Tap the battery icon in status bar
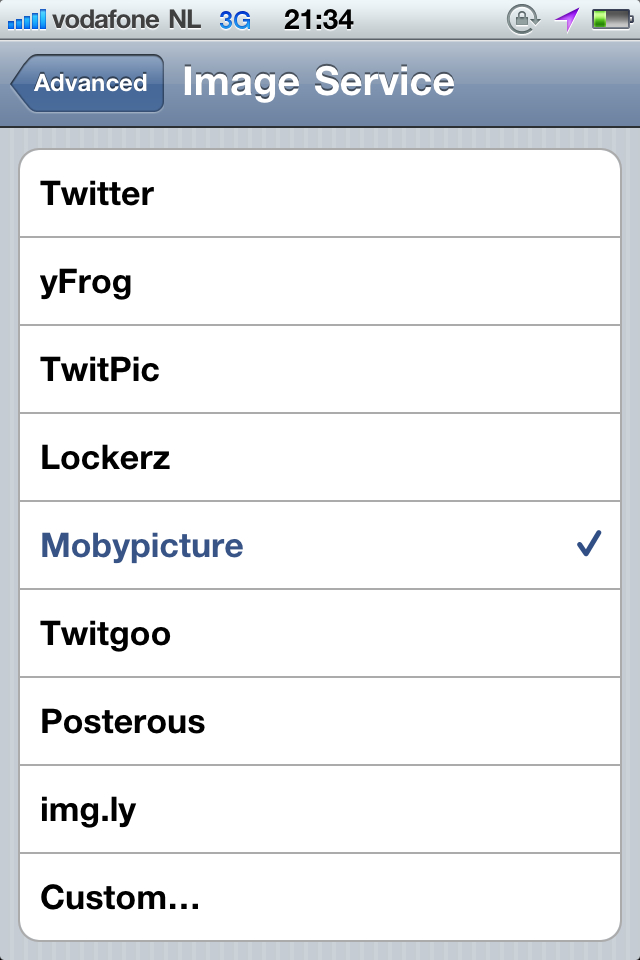 609,19
